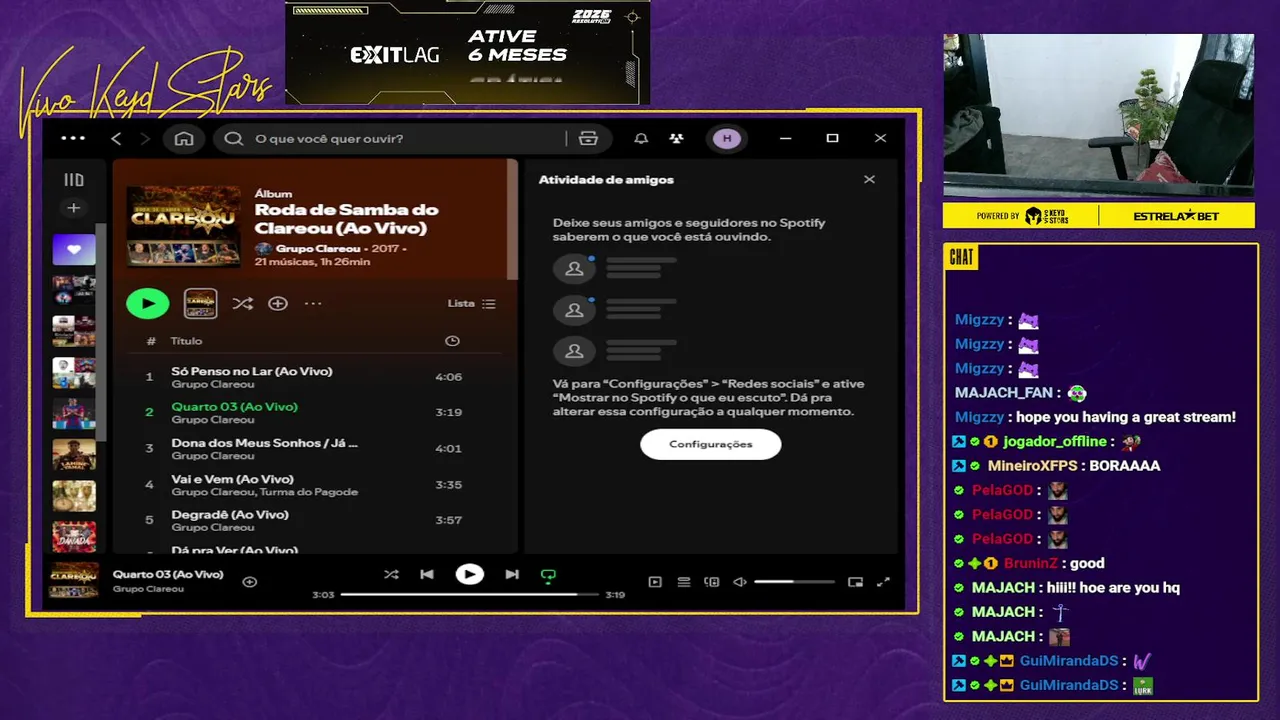Open the 'Lista' view dropdown
This screenshot has width=1280, height=720.
[471, 303]
